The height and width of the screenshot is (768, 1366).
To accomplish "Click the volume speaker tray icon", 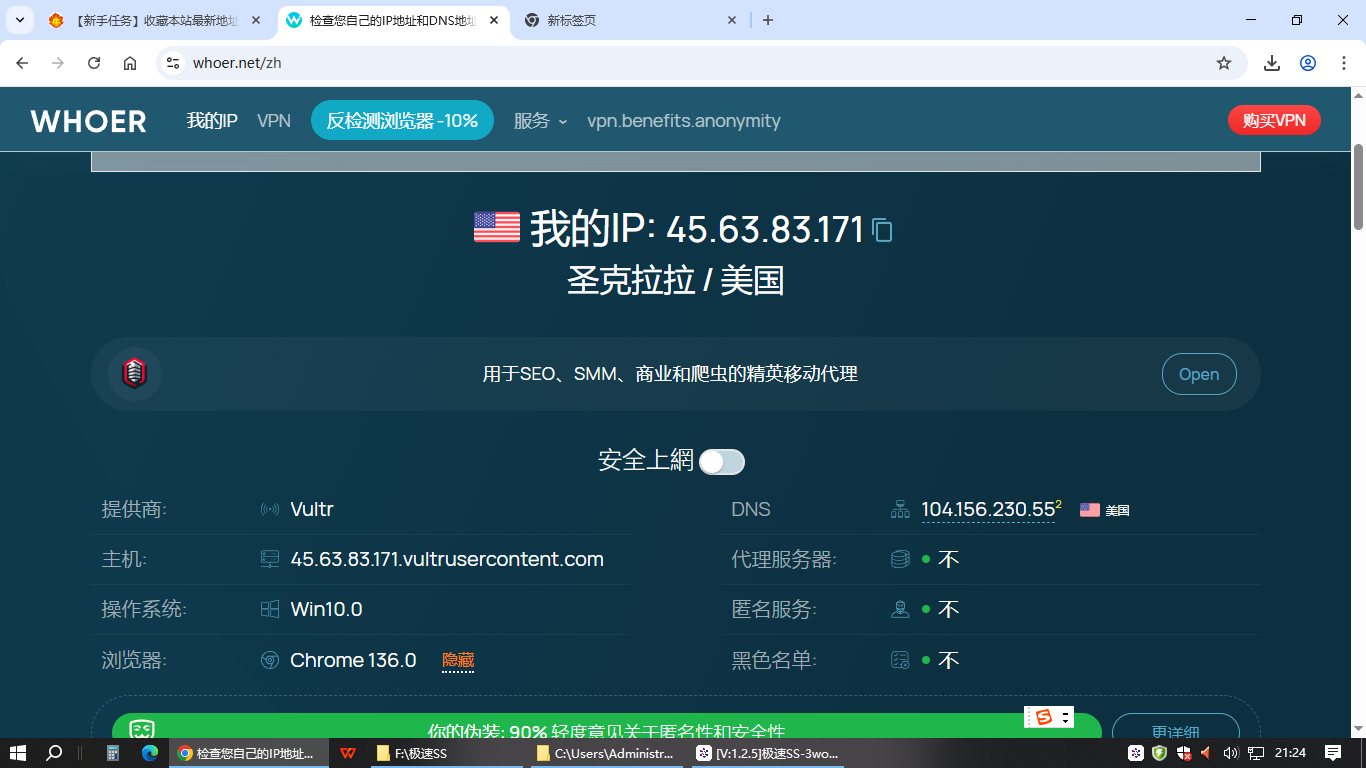I will point(1230,753).
